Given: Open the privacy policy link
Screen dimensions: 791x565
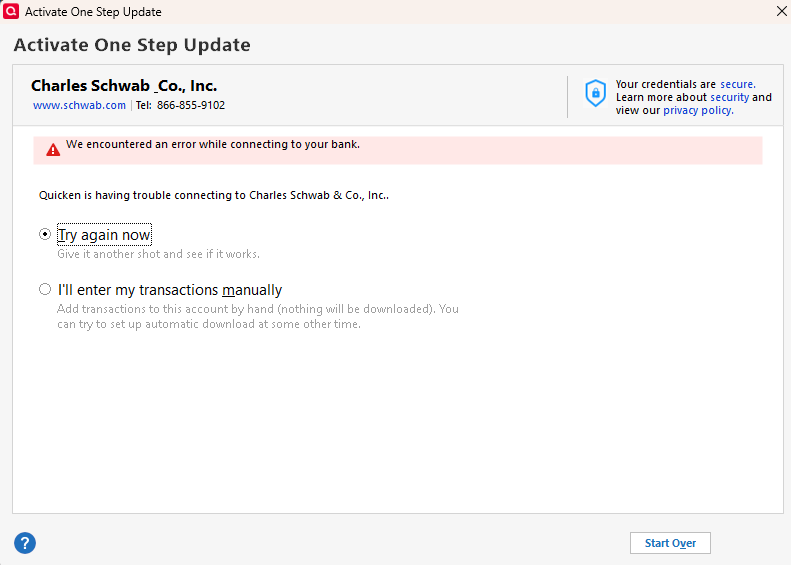Looking at the screenshot, I should click(x=698, y=110).
